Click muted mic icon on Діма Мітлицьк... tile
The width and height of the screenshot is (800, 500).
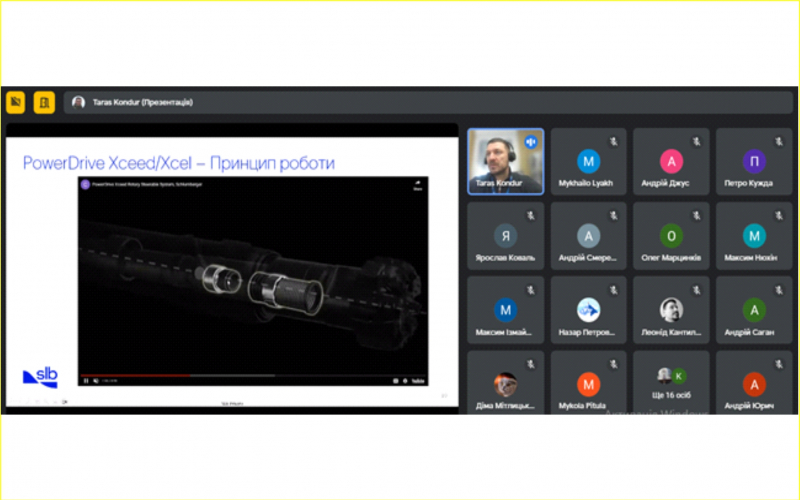click(x=531, y=364)
